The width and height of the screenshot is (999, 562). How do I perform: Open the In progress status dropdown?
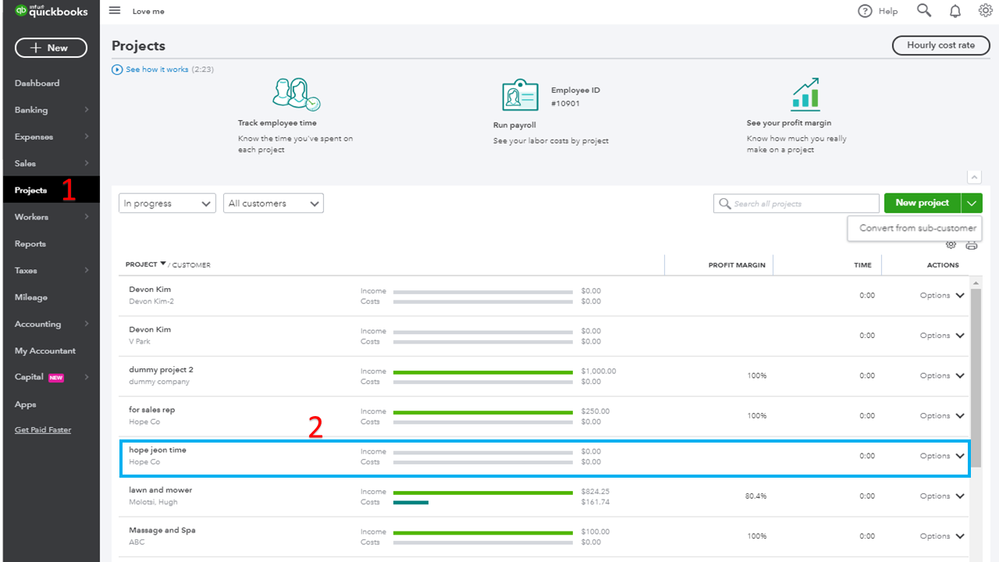tap(167, 203)
